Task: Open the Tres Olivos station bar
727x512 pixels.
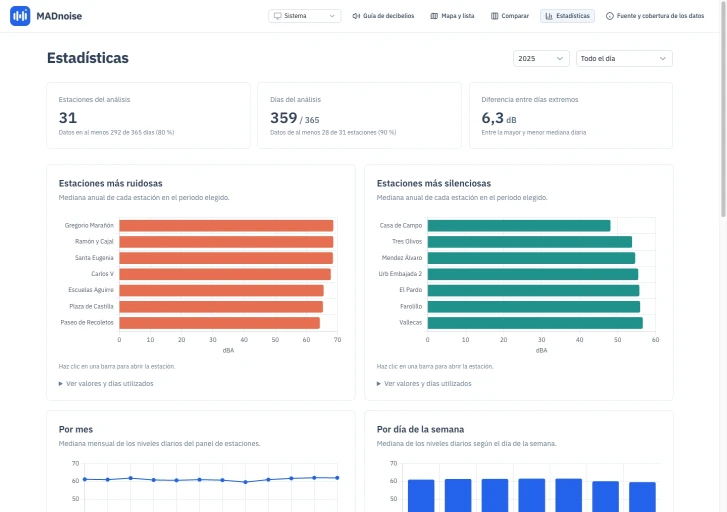Action: pyautogui.click(x=529, y=242)
